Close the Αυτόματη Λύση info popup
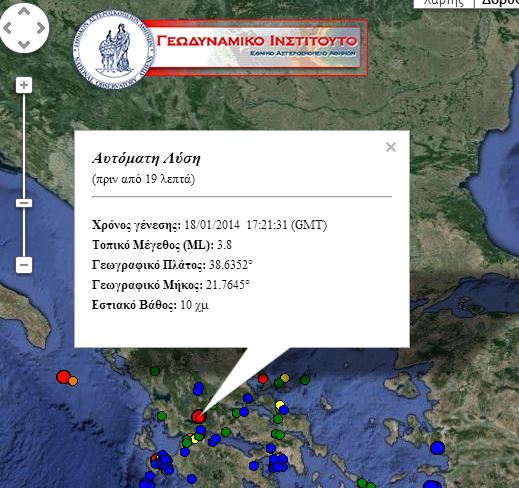This screenshot has height=488, width=519. point(391,147)
